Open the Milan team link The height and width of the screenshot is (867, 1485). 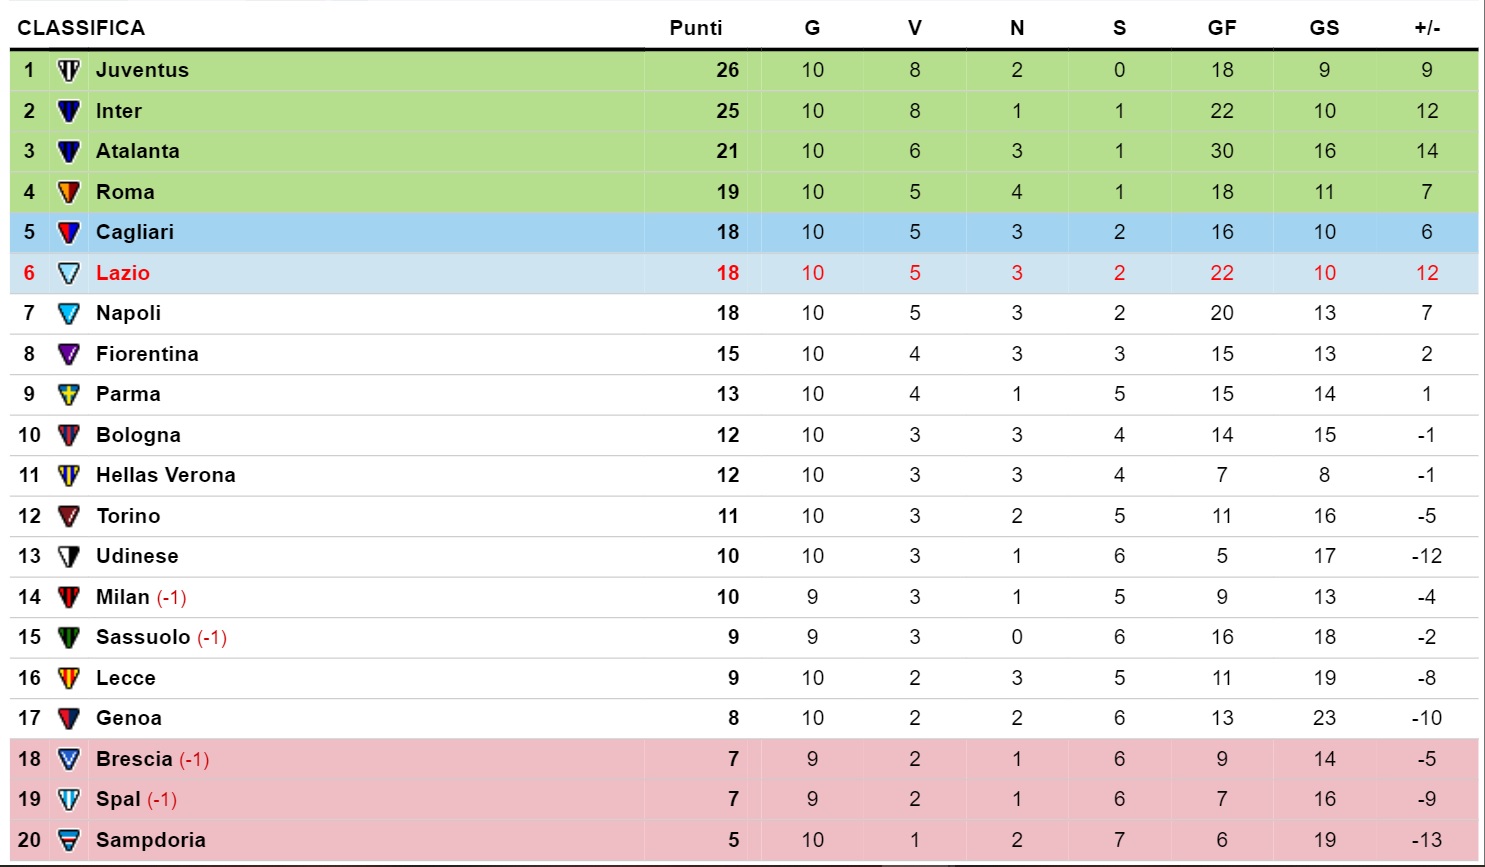(x=122, y=597)
